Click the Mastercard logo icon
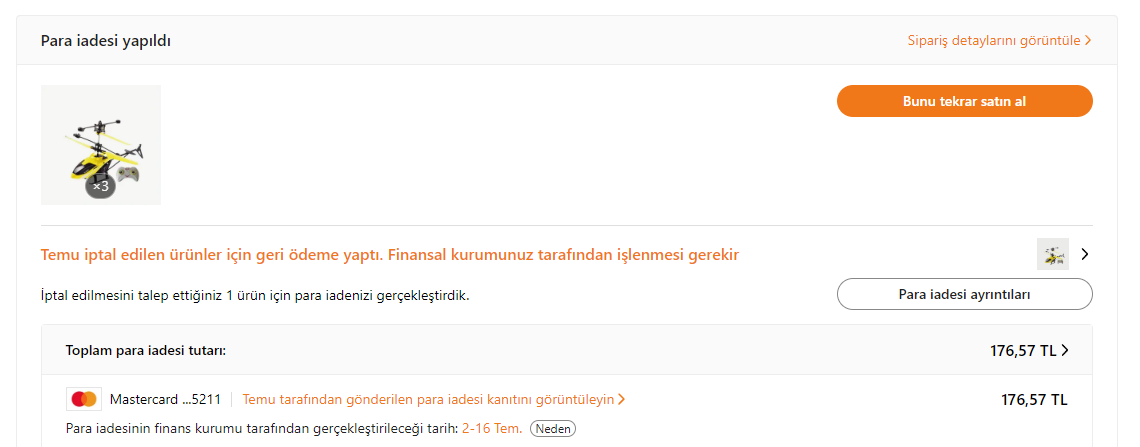Image resolution: width=1140 pixels, height=447 pixels. click(84, 399)
